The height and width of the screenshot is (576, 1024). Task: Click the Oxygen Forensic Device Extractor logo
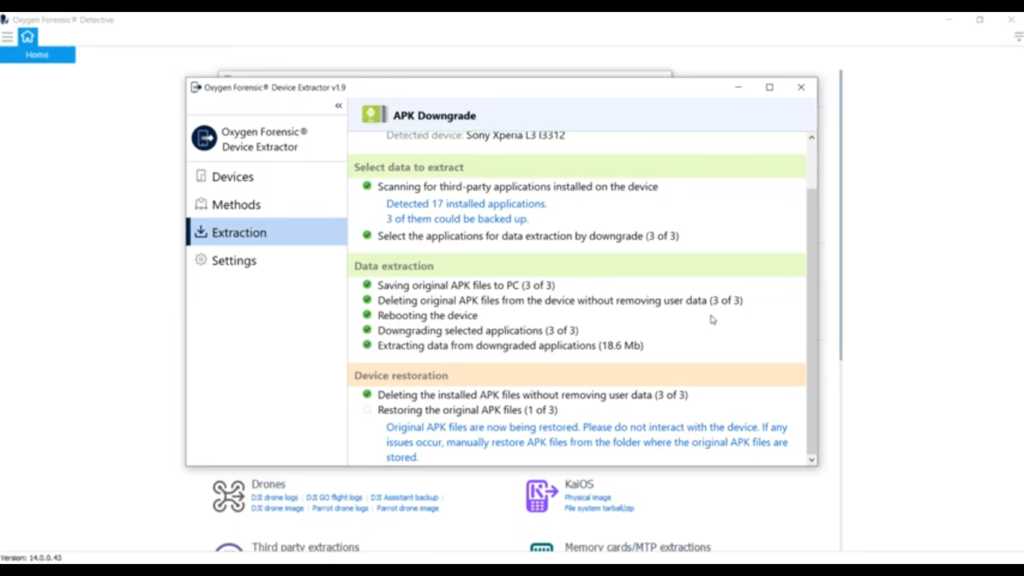[x=204, y=138]
